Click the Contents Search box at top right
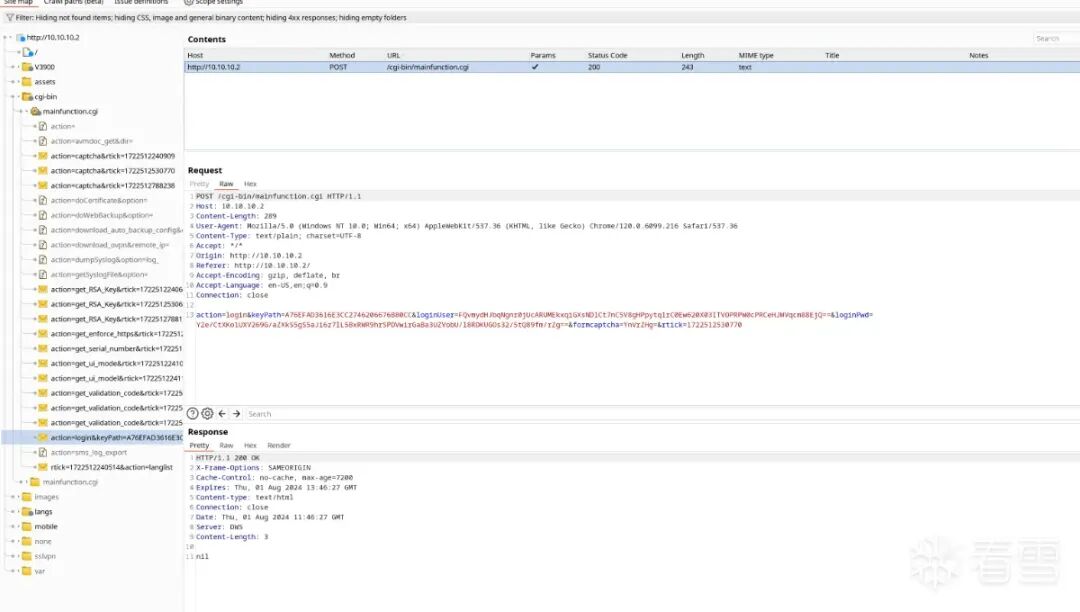 click(1056, 39)
